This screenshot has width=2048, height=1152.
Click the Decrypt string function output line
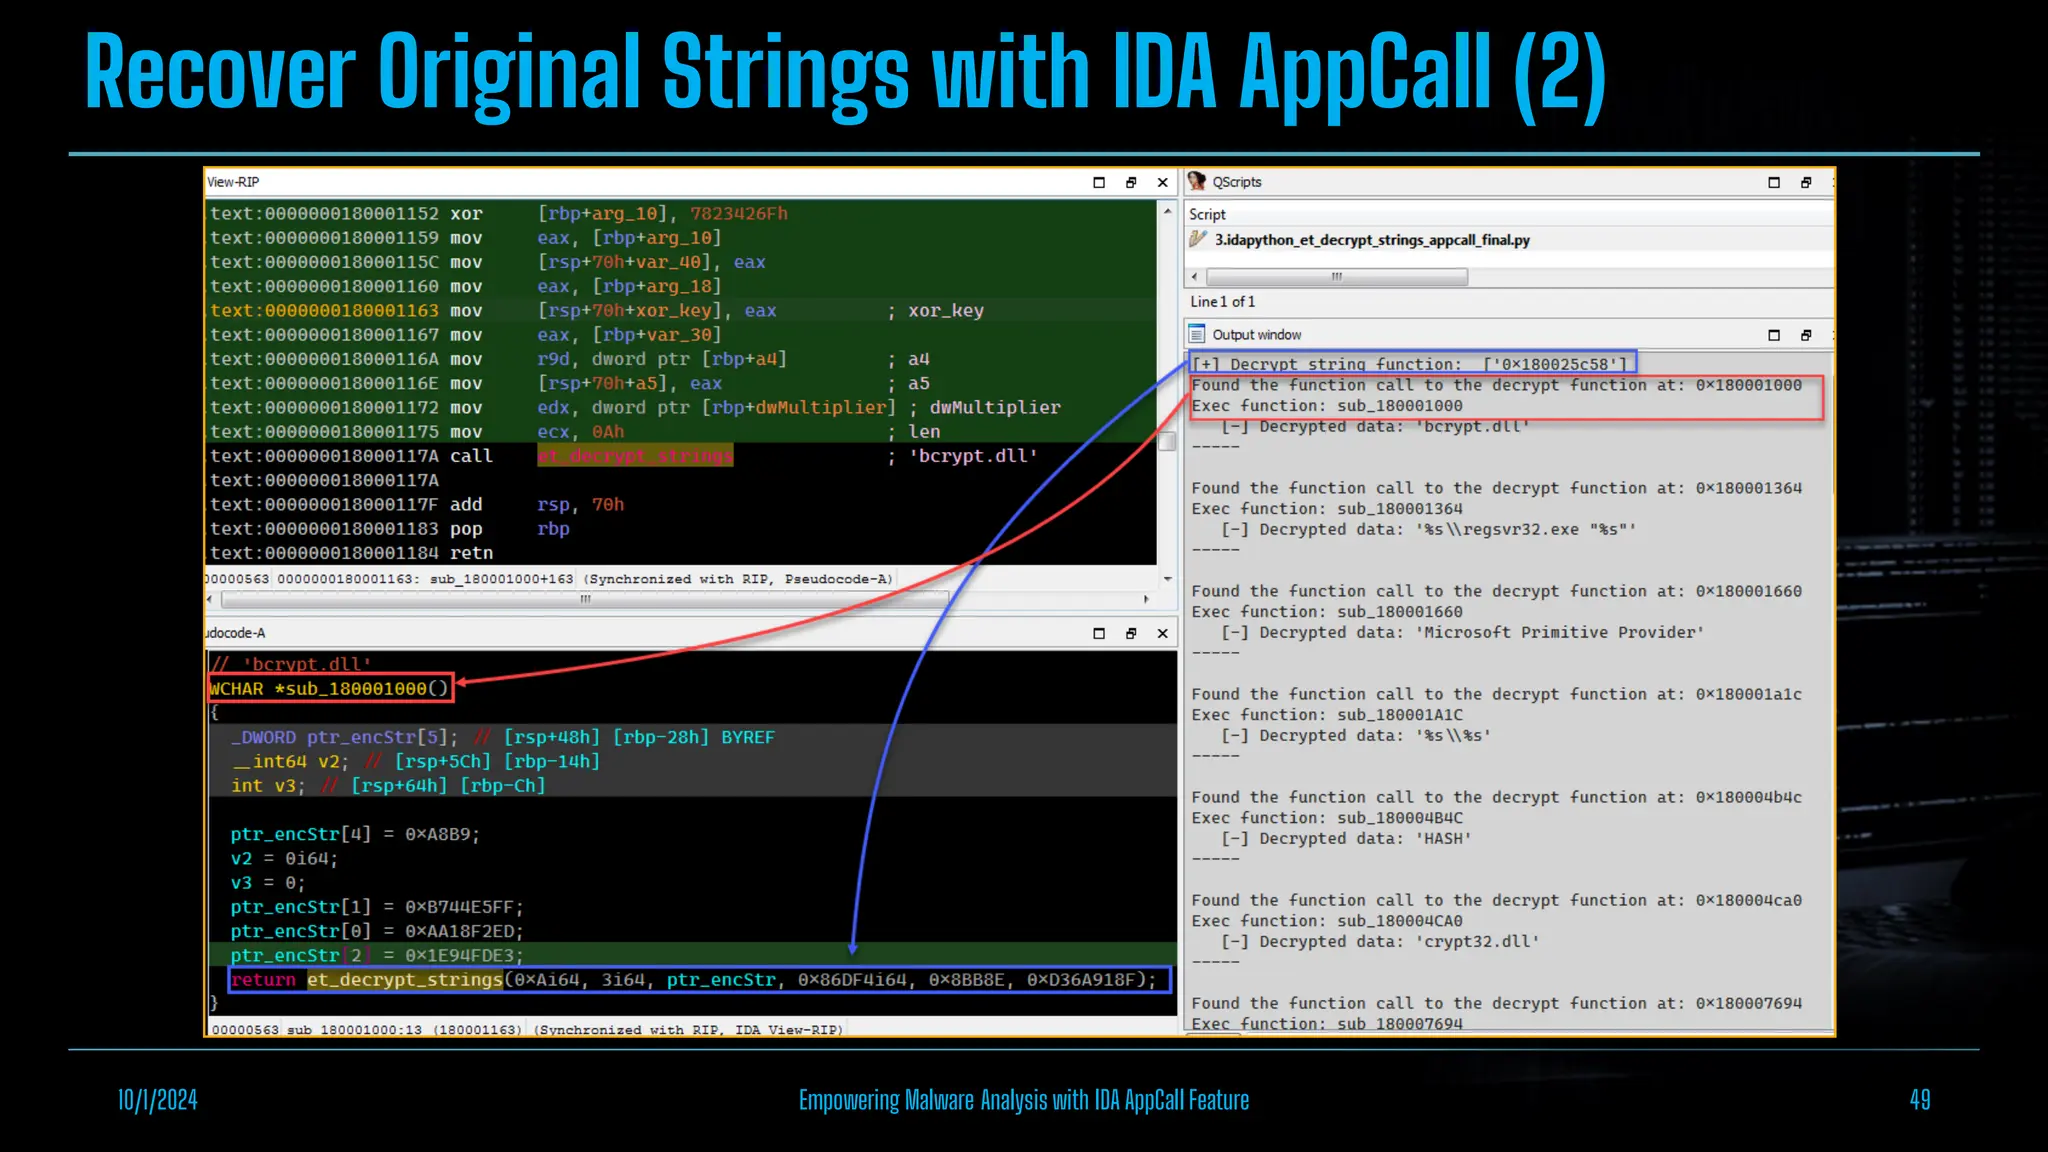pyautogui.click(x=1409, y=364)
